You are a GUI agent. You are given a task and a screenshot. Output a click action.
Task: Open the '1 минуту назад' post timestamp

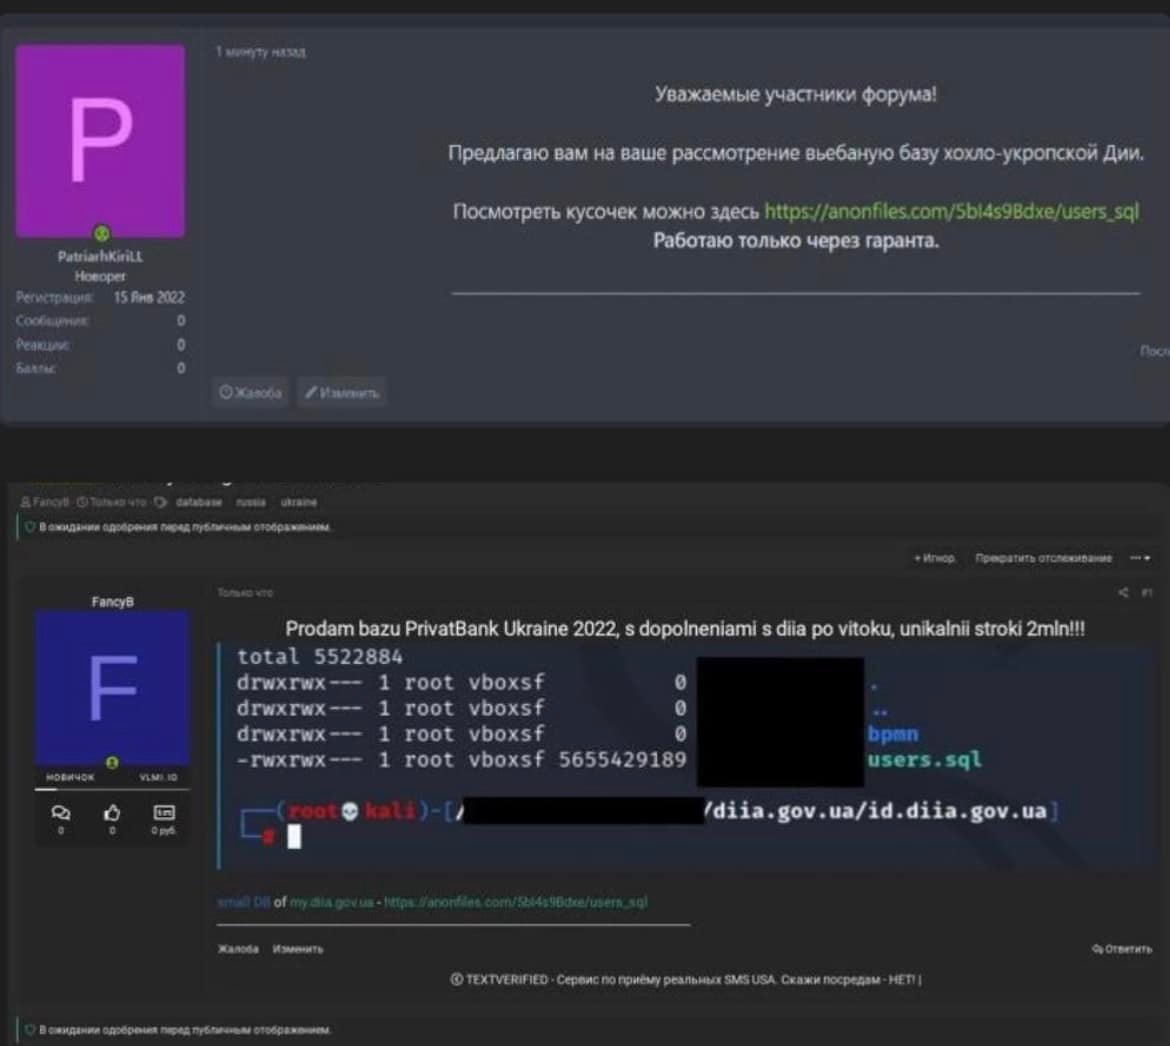tap(260, 51)
